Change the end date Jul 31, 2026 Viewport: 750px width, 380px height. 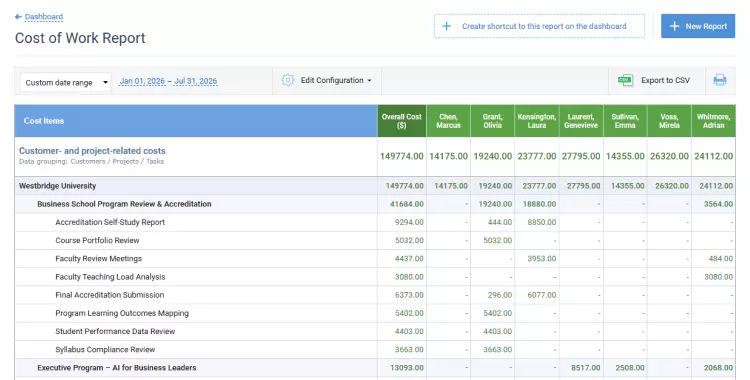tap(195, 81)
